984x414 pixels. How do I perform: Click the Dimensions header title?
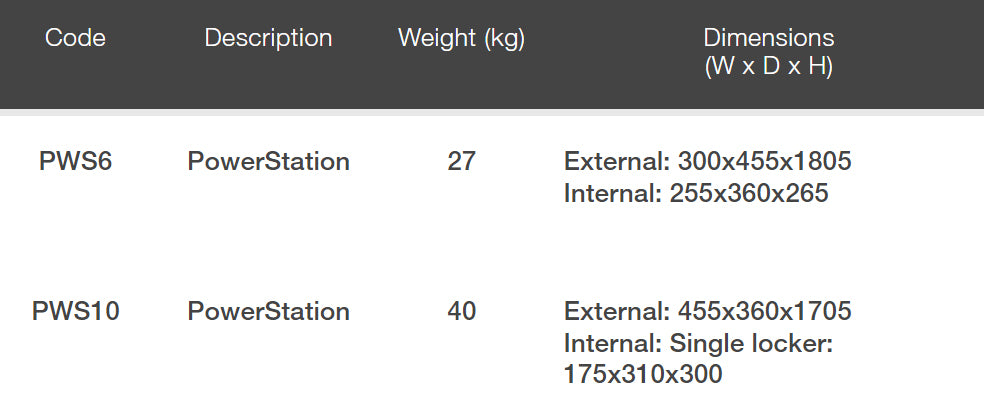click(768, 39)
